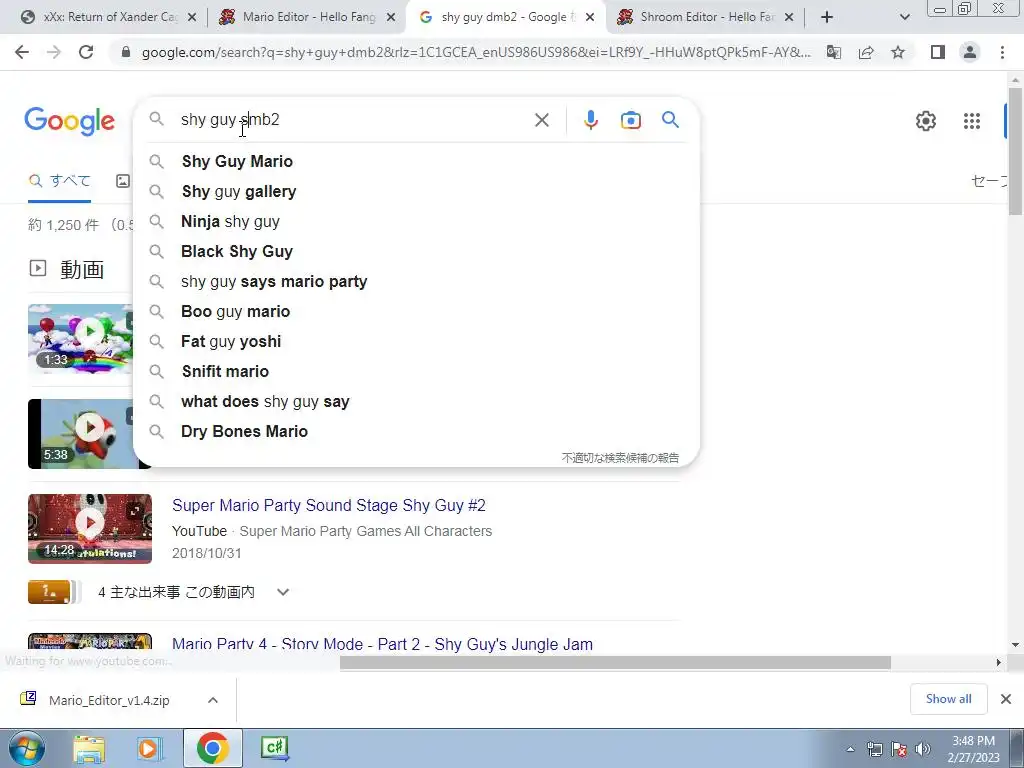Open Windows Start menu
The height and width of the screenshot is (768, 1024).
(x=26, y=748)
